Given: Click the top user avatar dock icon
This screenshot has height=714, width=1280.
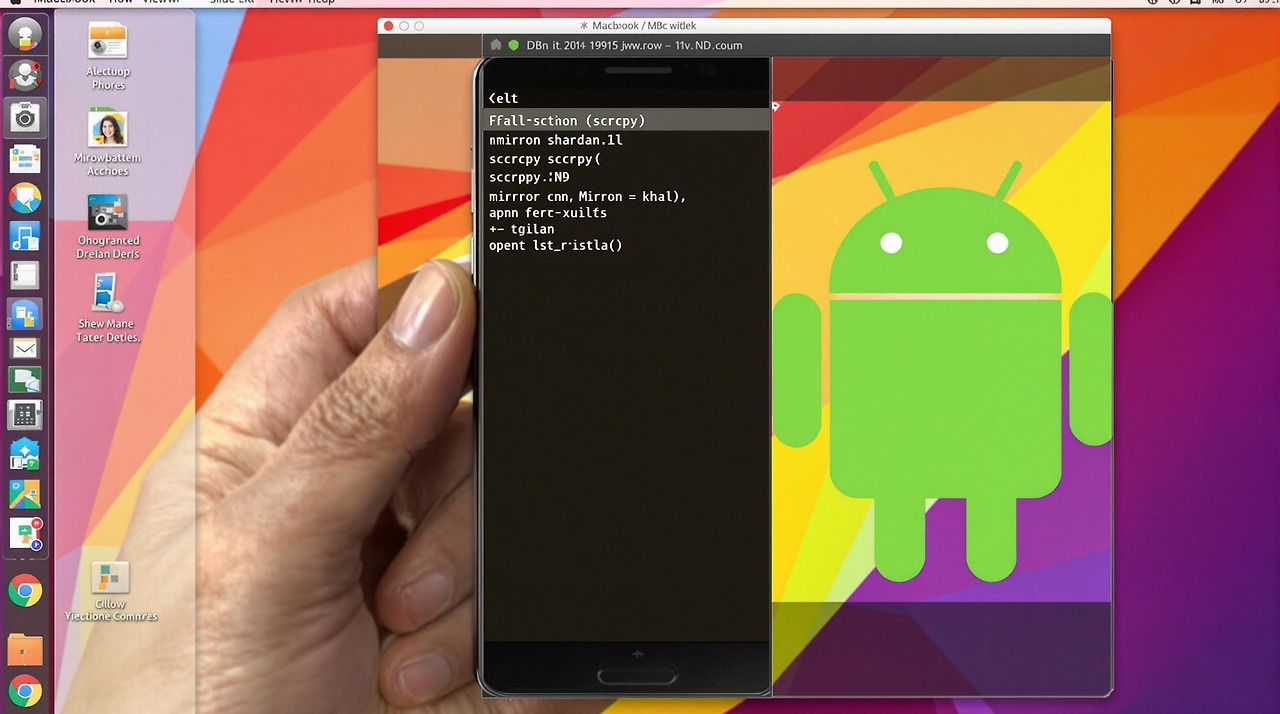Looking at the screenshot, I should 25,35.
